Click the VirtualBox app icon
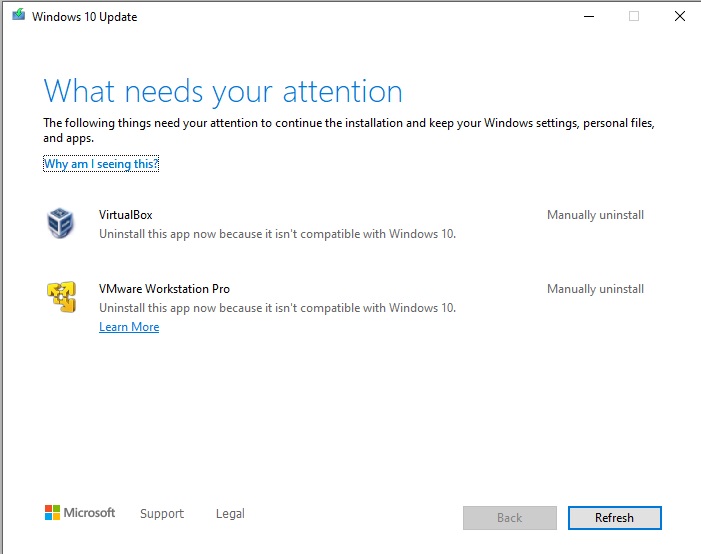 pos(60,223)
